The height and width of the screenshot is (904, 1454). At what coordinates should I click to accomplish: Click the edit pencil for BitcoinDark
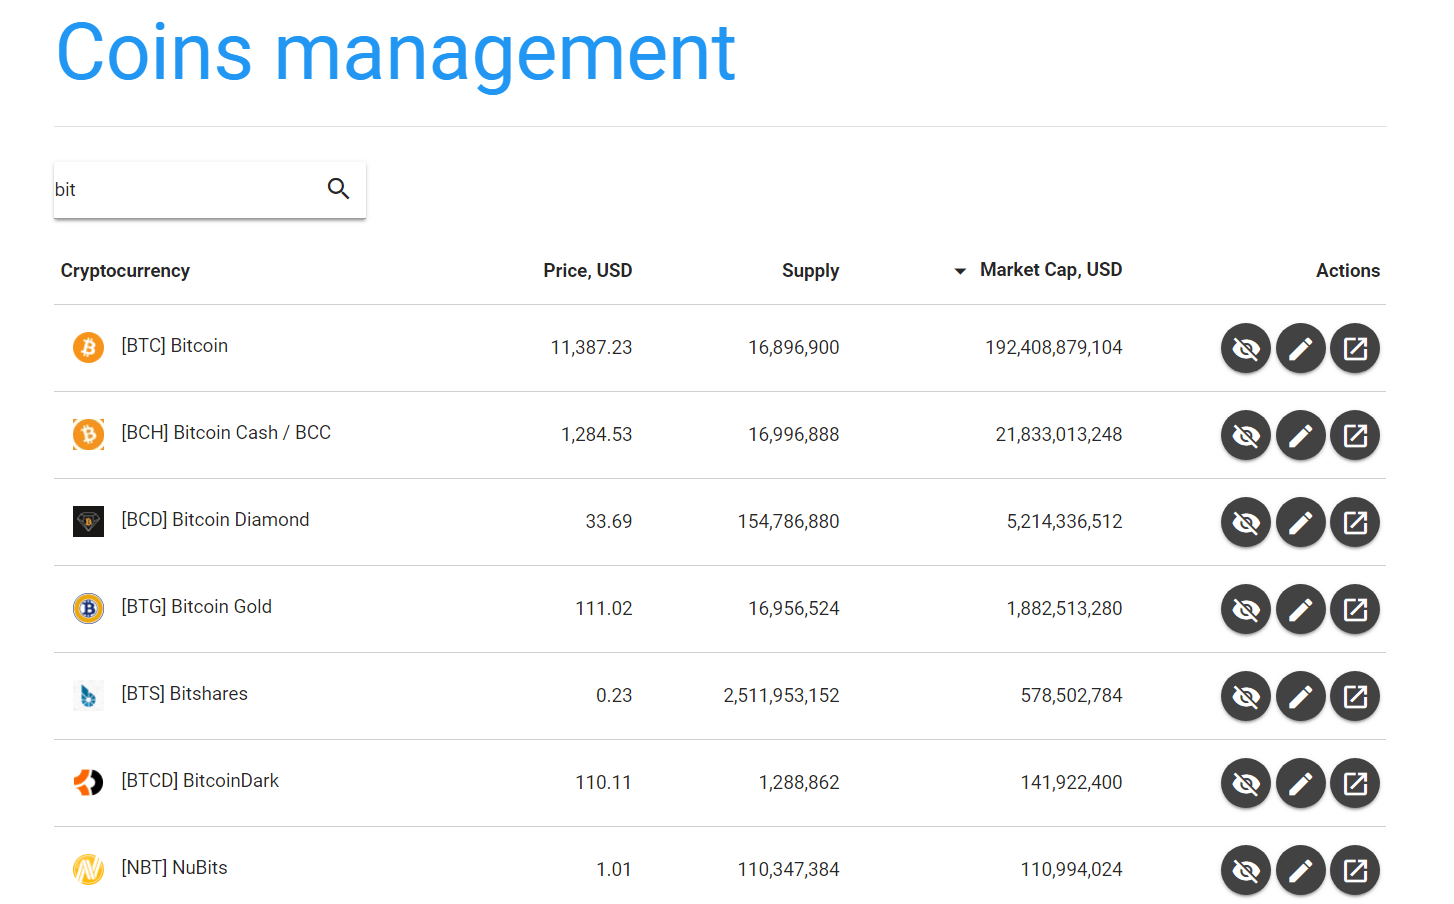(x=1301, y=783)
